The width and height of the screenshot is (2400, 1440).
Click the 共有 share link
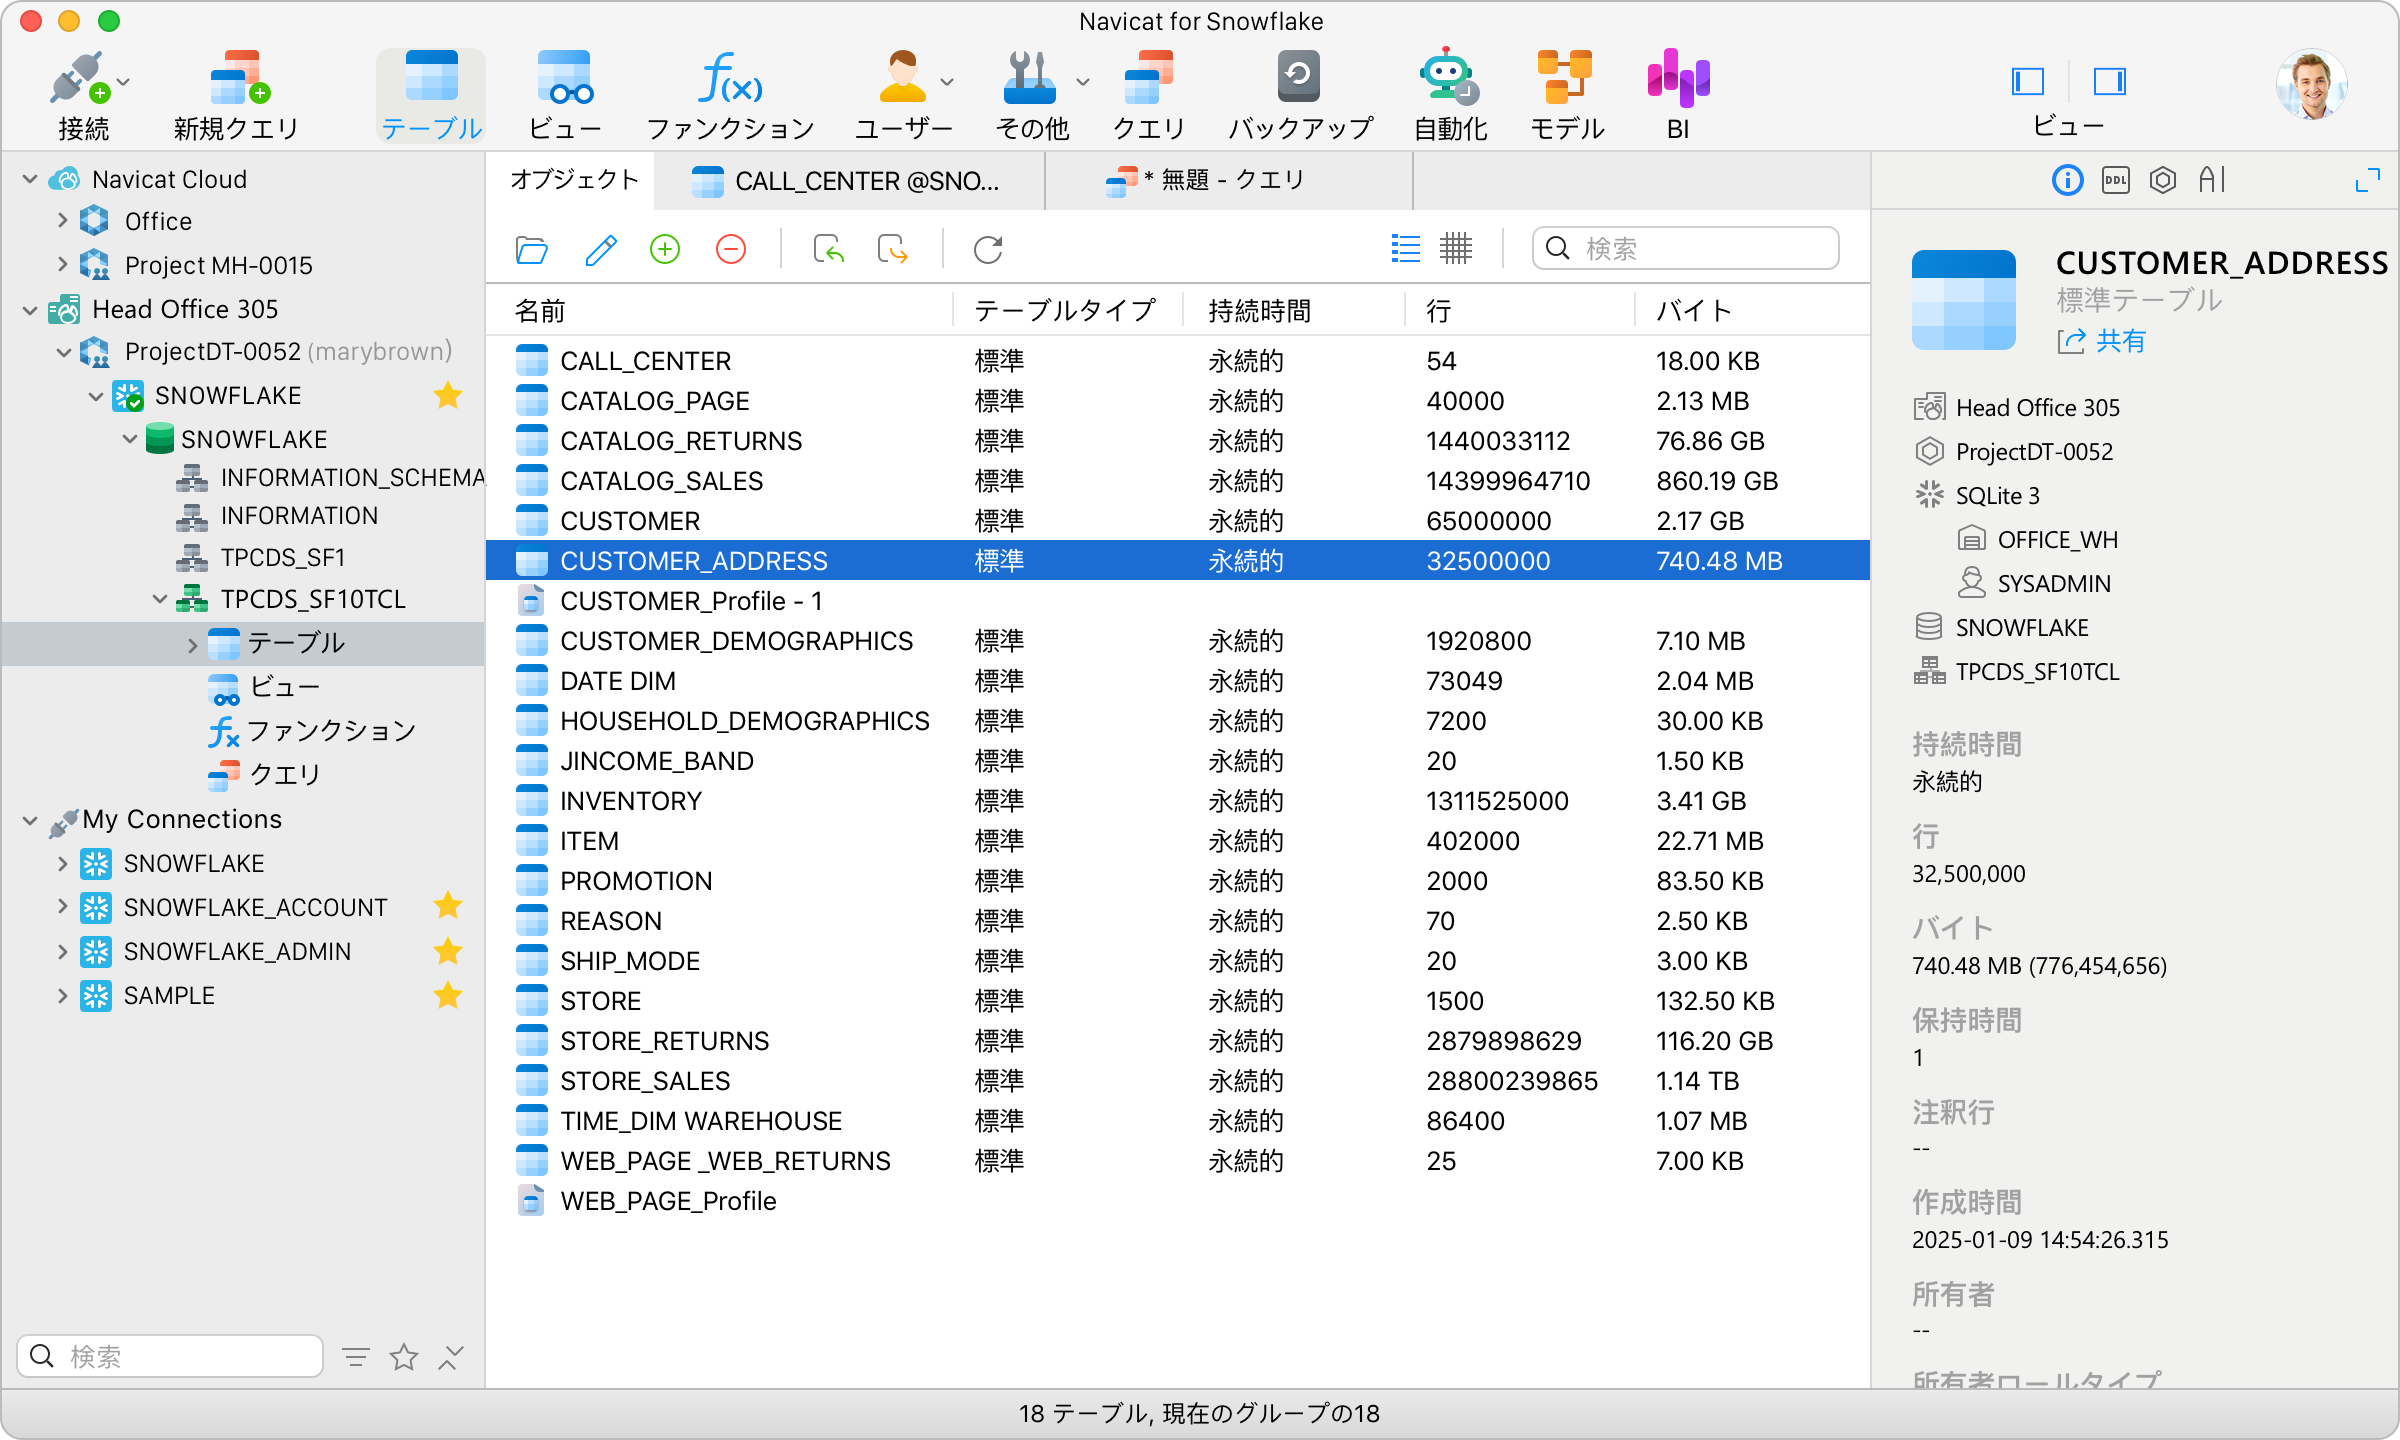(2101, 341)
